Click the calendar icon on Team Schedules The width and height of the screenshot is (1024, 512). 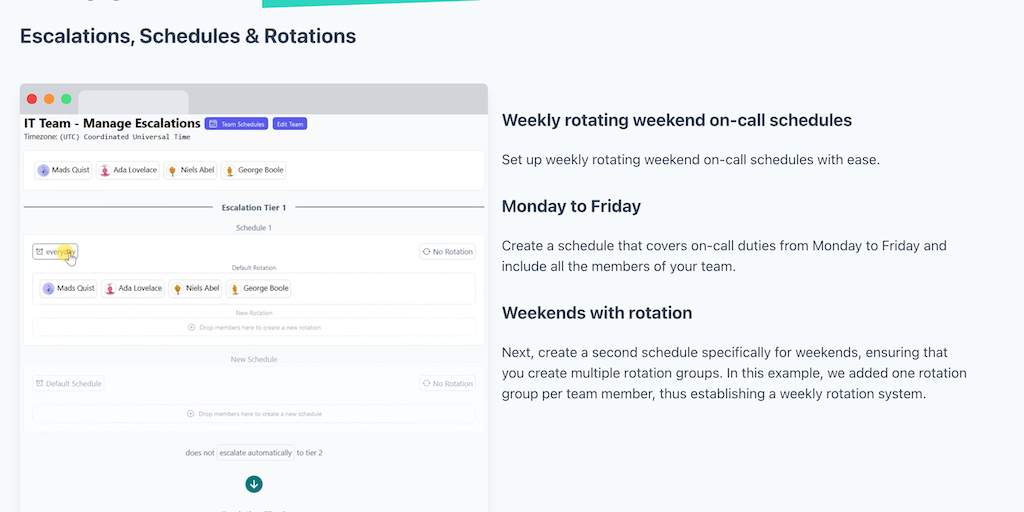(213, 124)
